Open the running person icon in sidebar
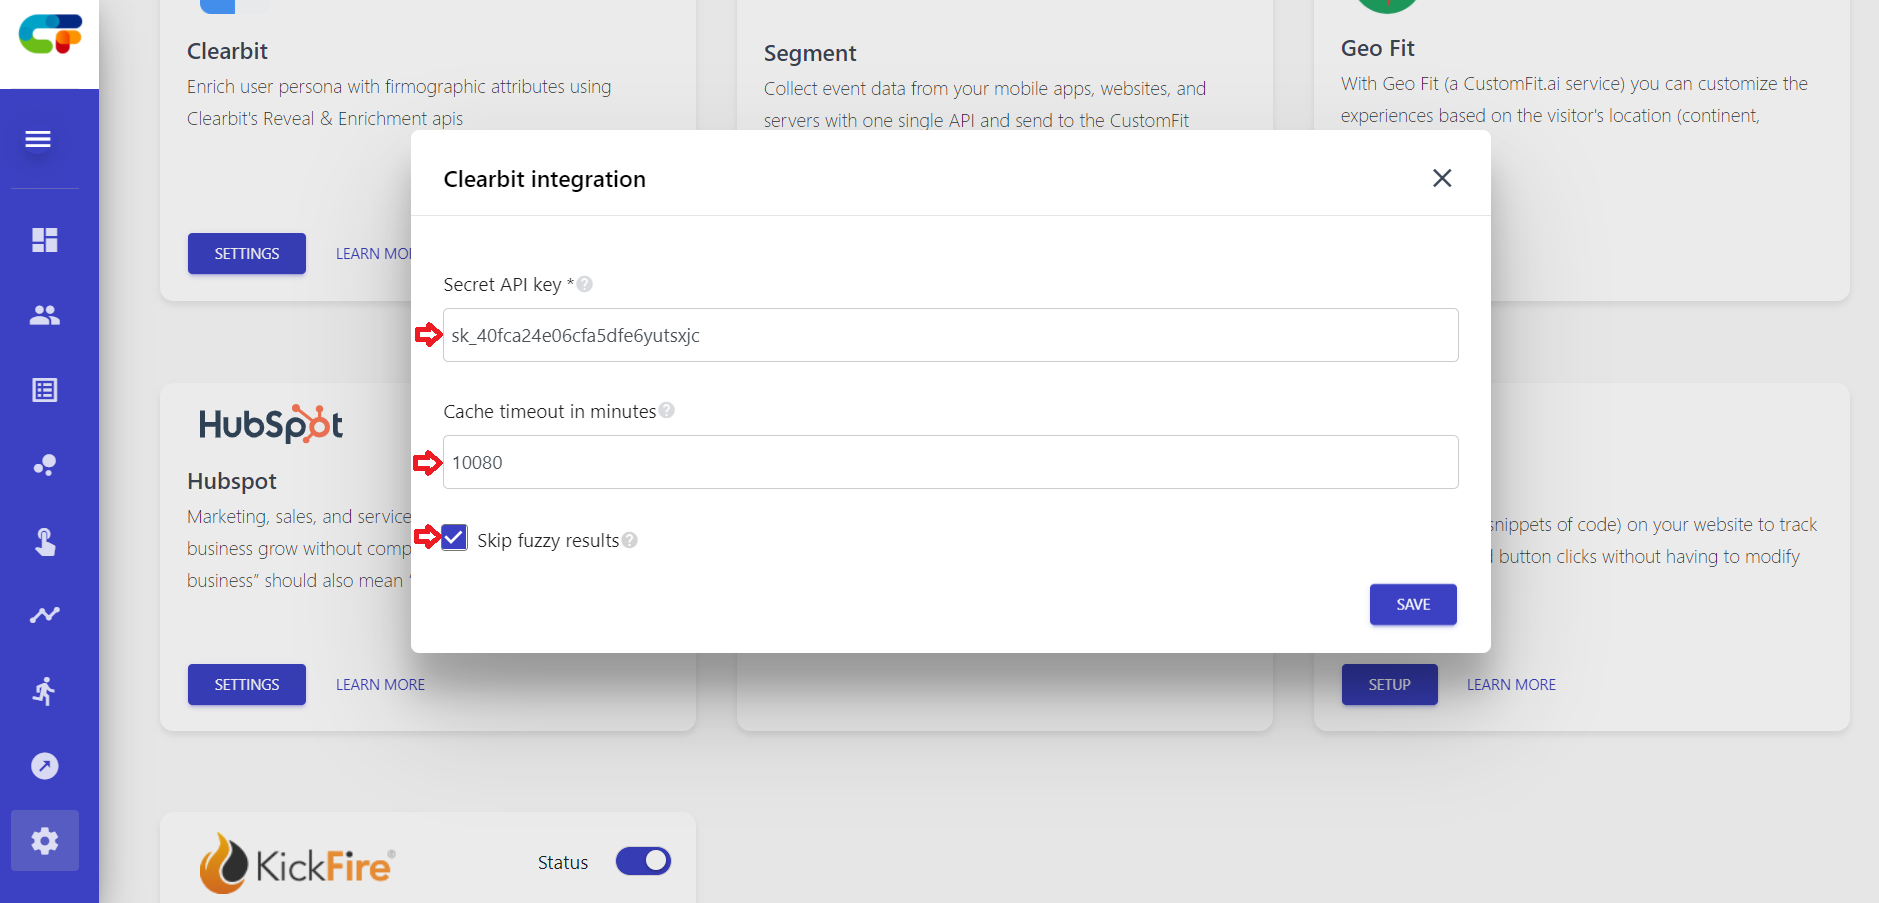This screenshot has height=903, width=1879. pos(45,691)
